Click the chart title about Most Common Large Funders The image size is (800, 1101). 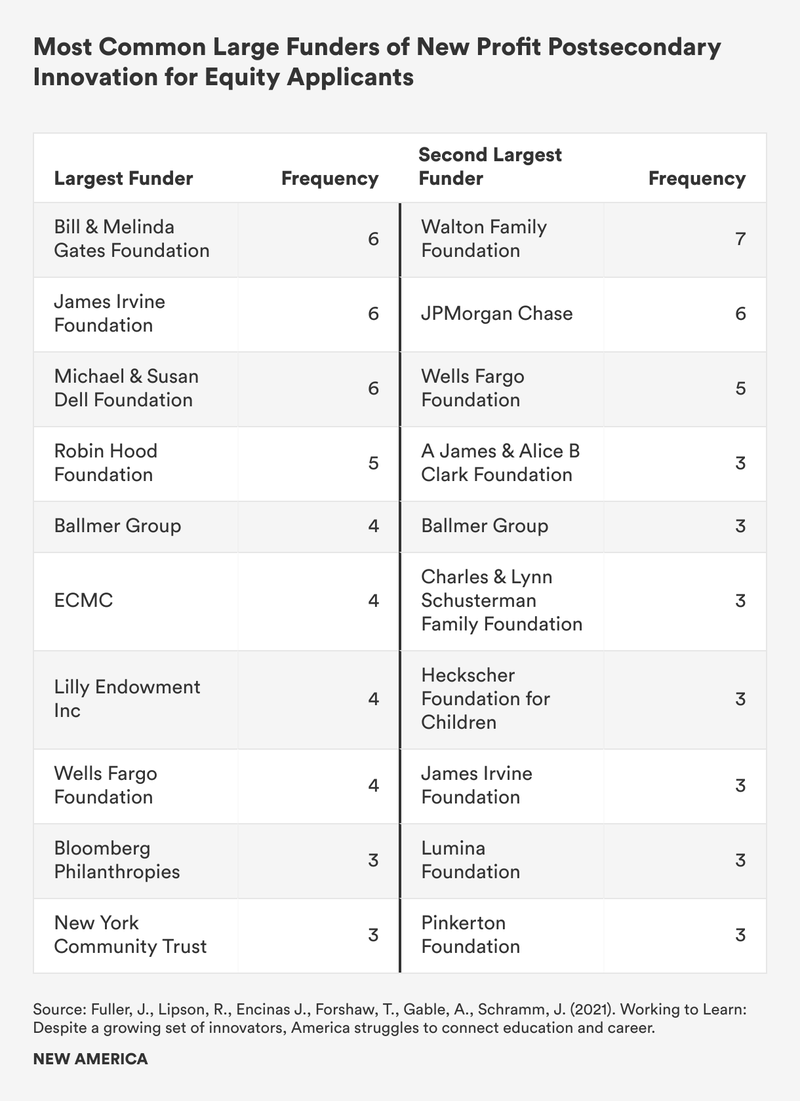tap(377, 62)
